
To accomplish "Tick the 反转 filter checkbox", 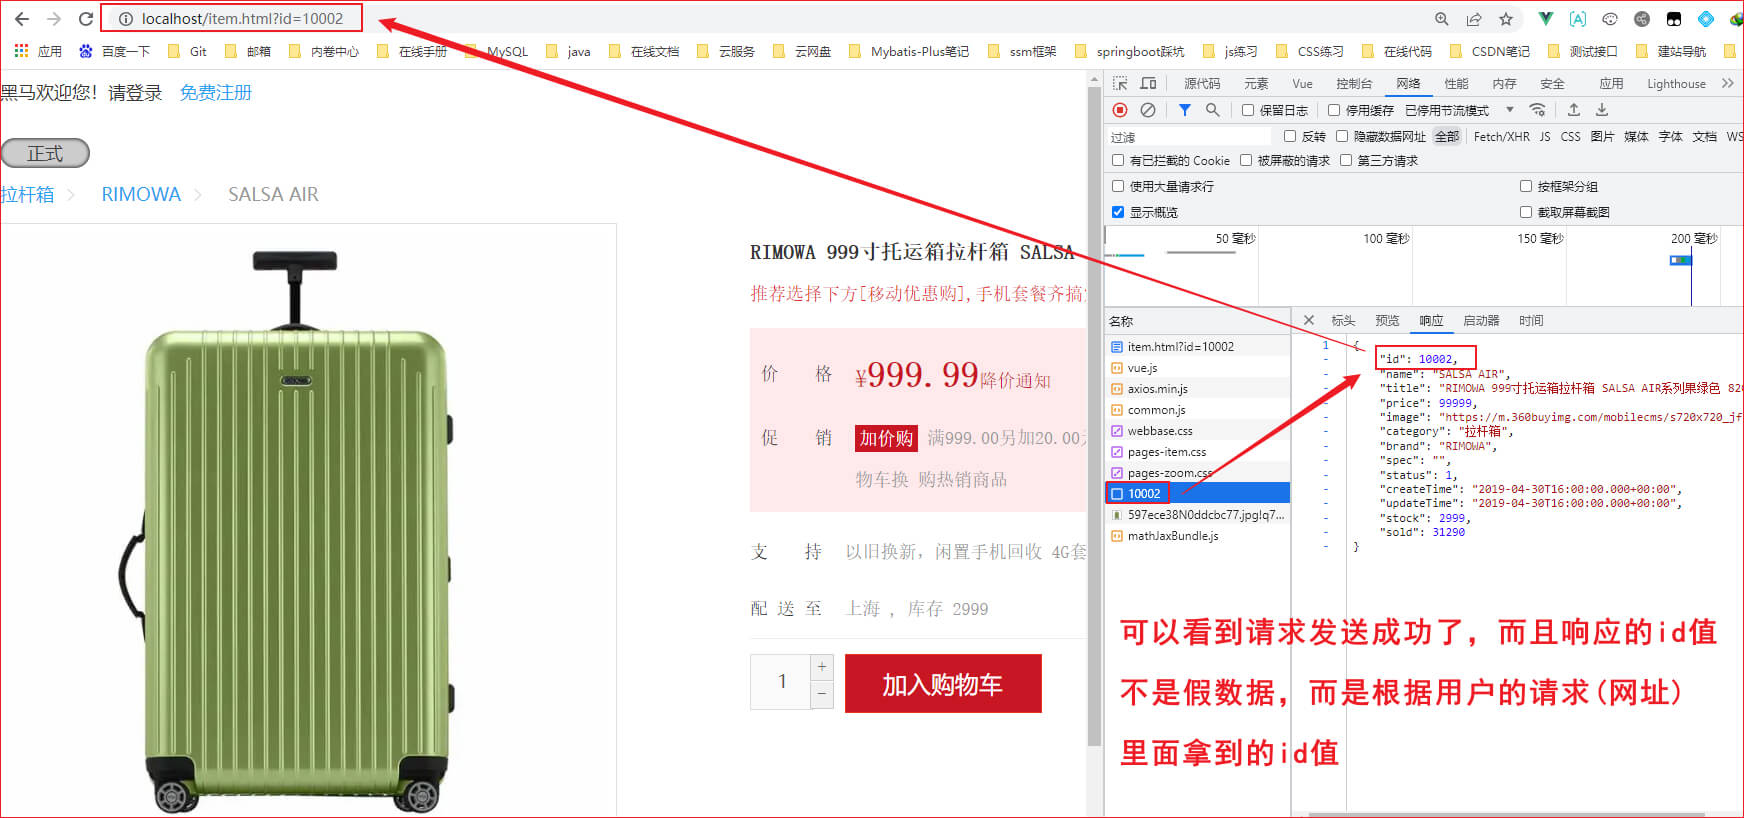I will pyautogui.click(x=1290, y=136).
